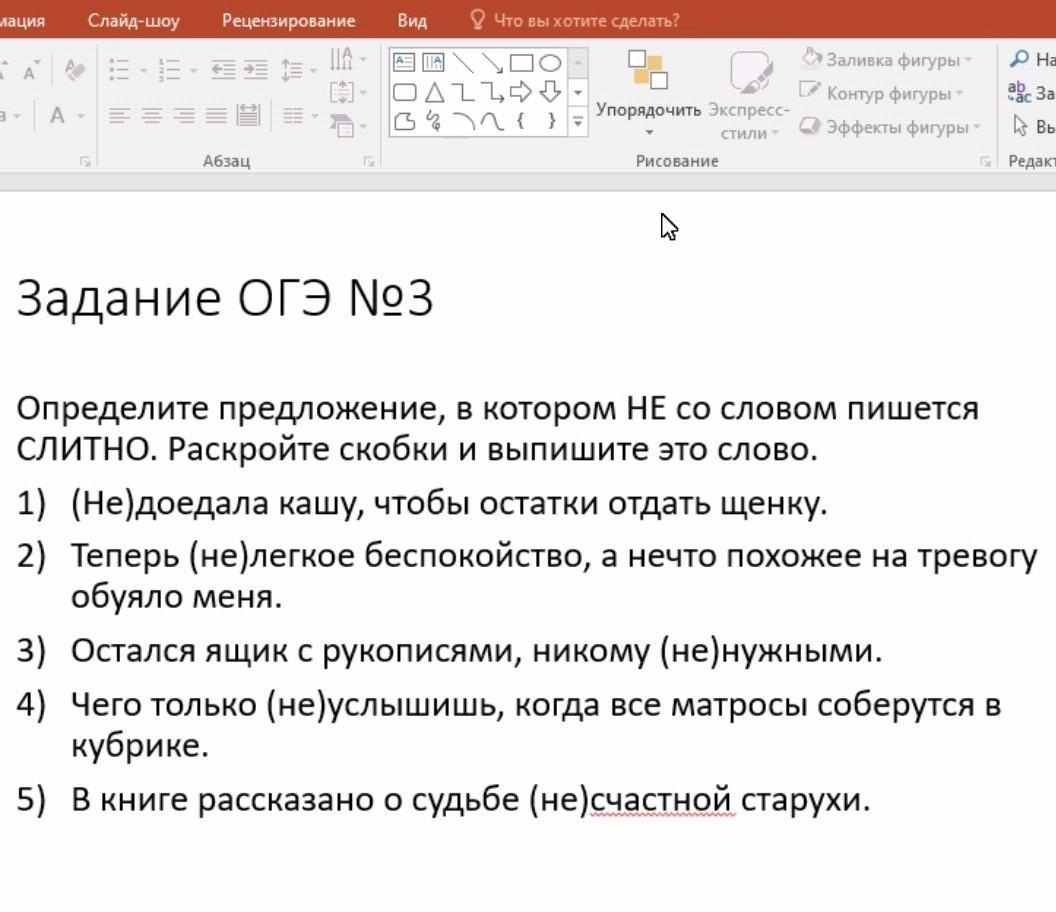Select the Right Arrow block shape
Screen dimensions: 1056x912
521,92
